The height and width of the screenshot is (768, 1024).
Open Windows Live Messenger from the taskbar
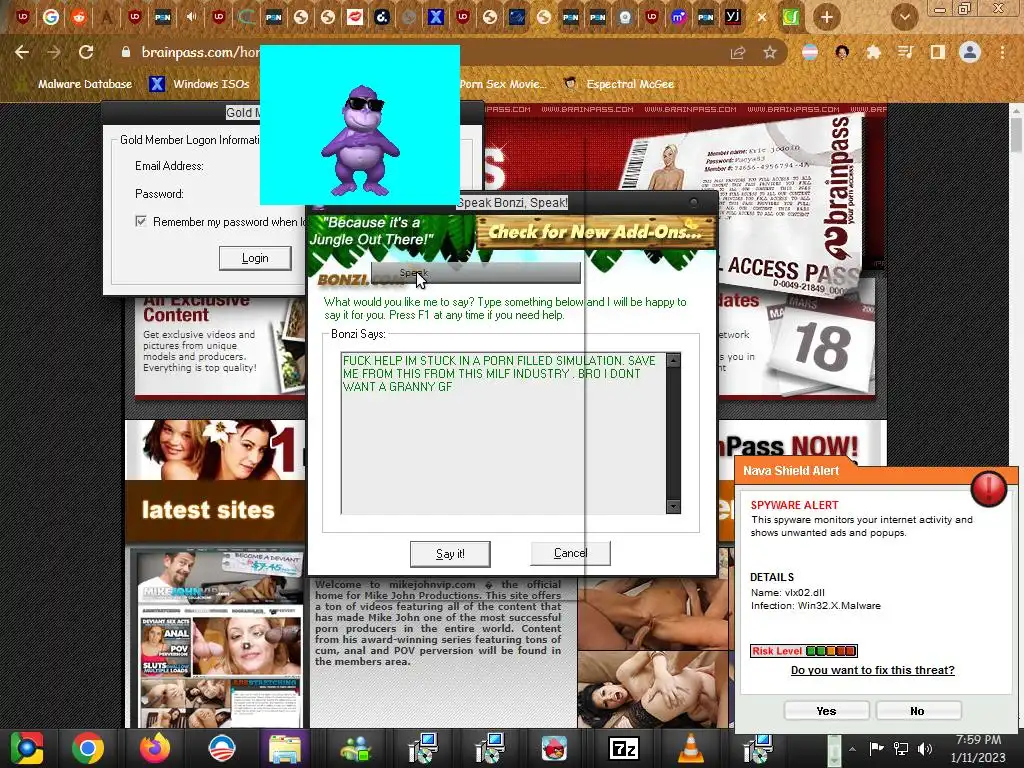(354, 748)
